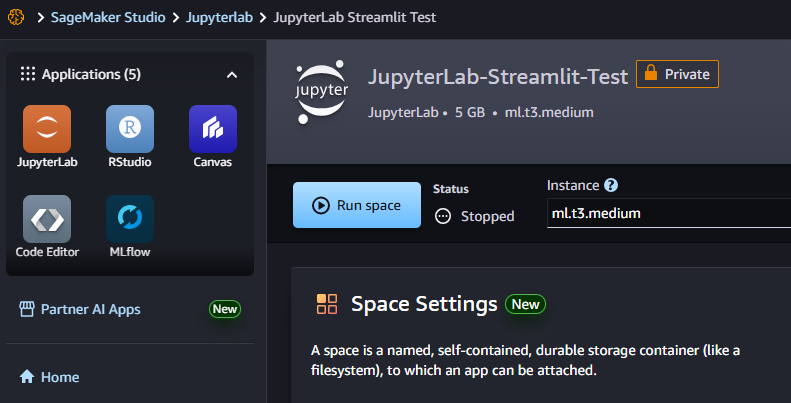Click the Applications grid dots icon
The image size is (791, 403).
click(28, 74)
